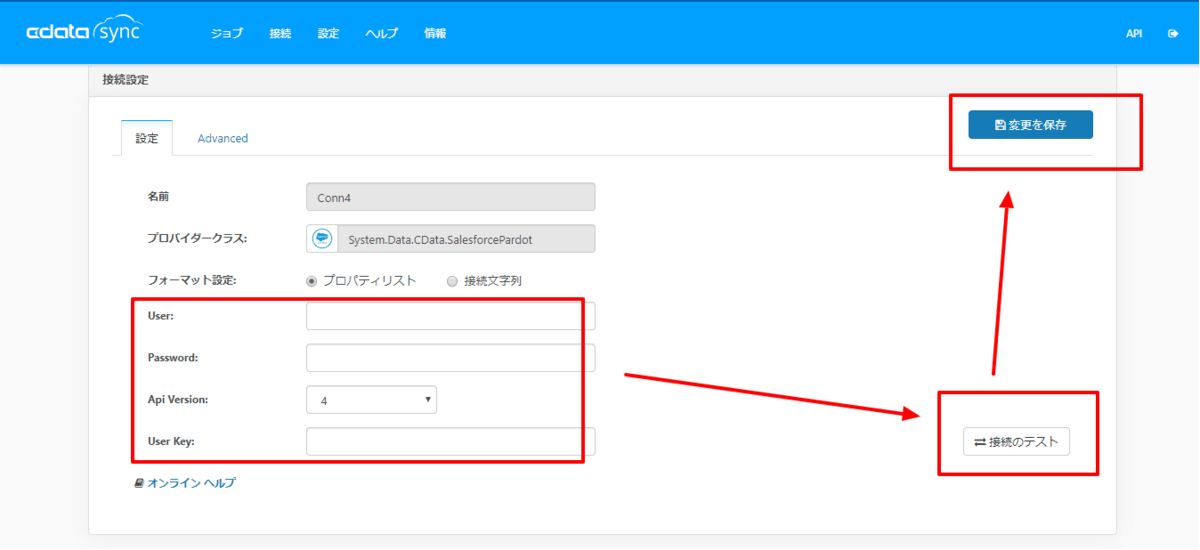Click the logout icon in header
The height and width of the screenshot is (550, 1200).
click(1173, 33)
